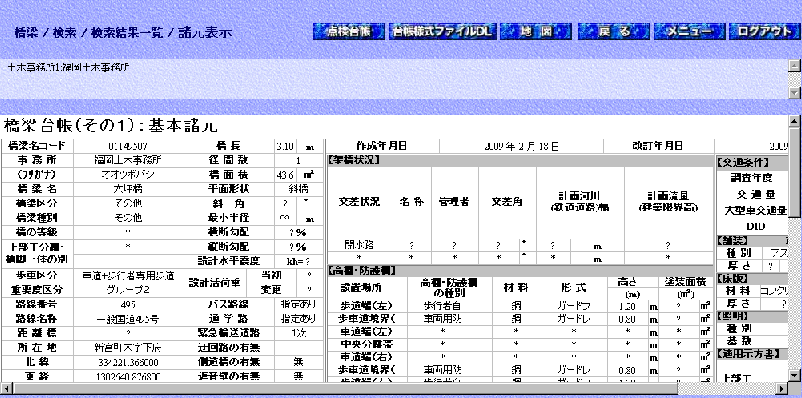Click down arrow of main vertical scrollbar
Viewport: 802px width, 398px height.
pos(794,375)
